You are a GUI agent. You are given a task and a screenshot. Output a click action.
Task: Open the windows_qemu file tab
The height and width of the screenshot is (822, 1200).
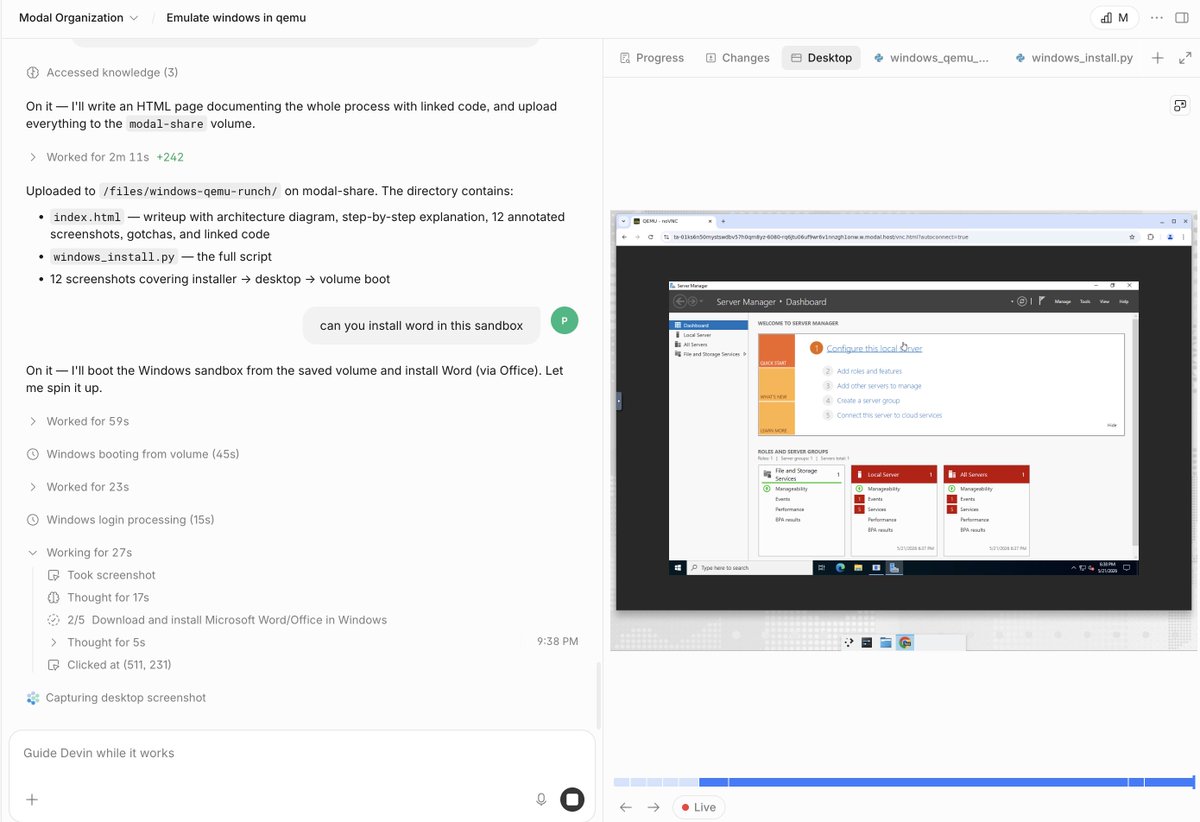[931, 58]
